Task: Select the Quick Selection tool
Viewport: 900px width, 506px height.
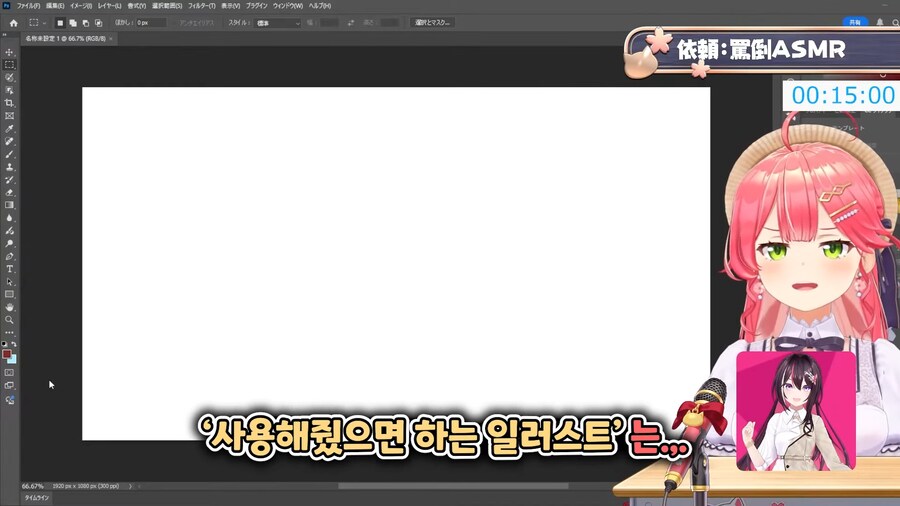Action: [x=9, y=77]
